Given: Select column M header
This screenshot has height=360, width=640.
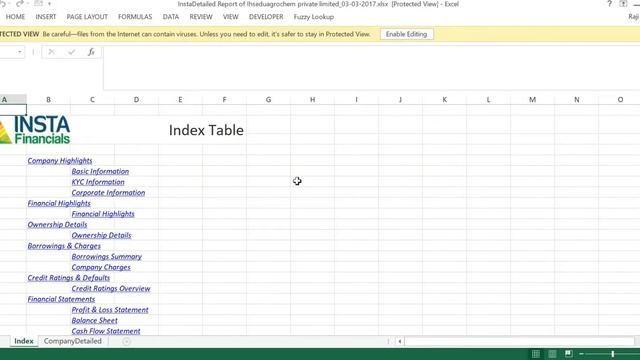Looking at the screenshot, I should tap(532, 99).
